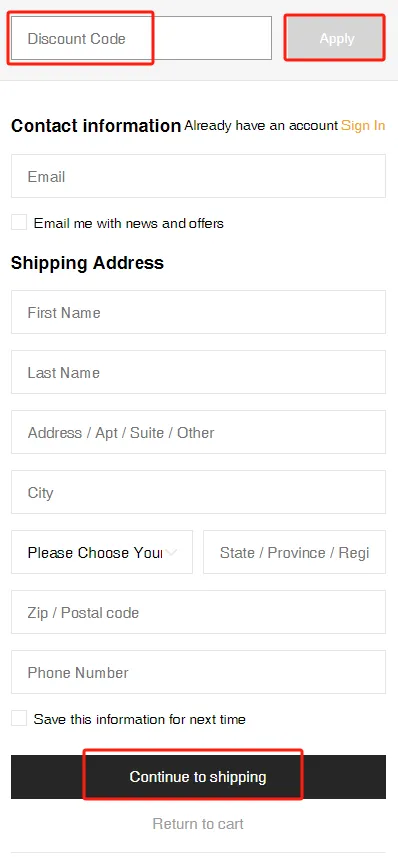
Task: Select the Phone Number field
Action: [198, 672]
